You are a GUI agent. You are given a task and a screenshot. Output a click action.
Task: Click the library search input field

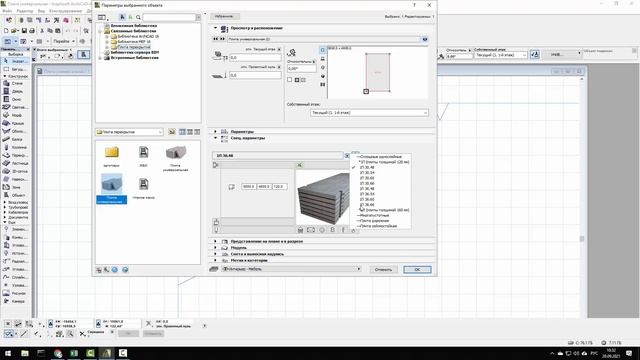(x=169, y=17)
